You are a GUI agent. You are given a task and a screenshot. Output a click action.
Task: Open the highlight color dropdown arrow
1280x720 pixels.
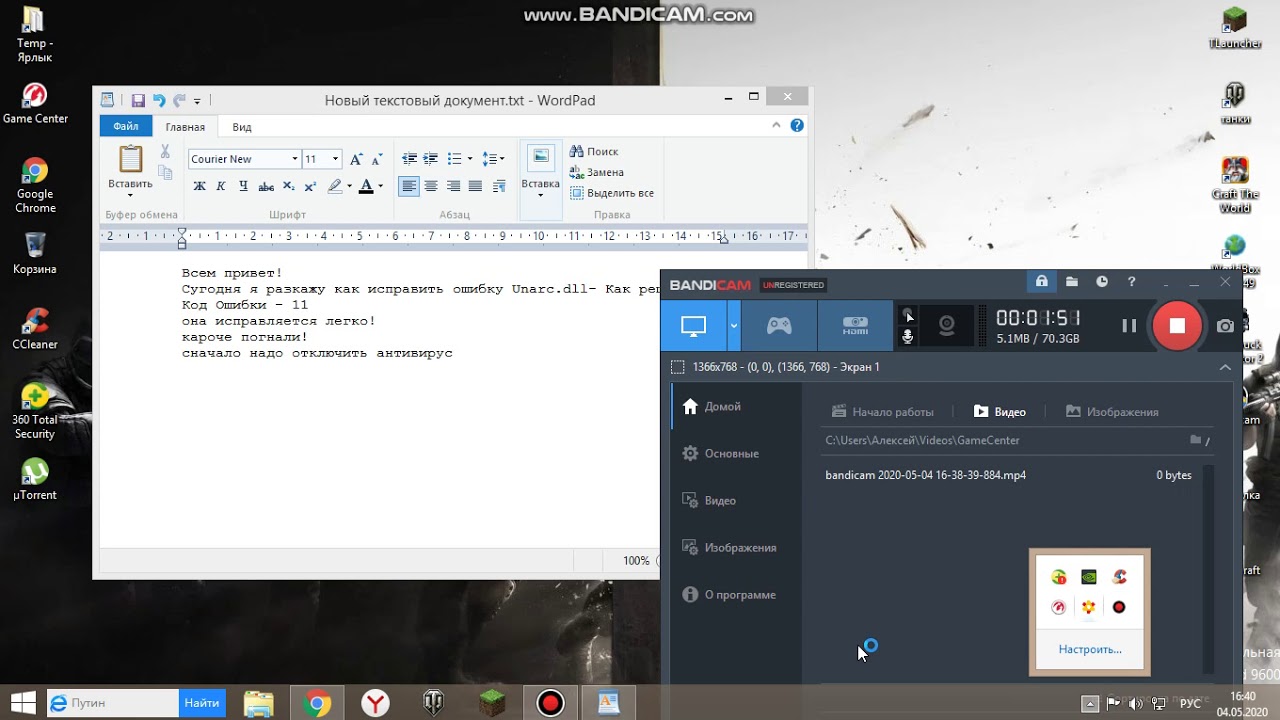point(349,186)
